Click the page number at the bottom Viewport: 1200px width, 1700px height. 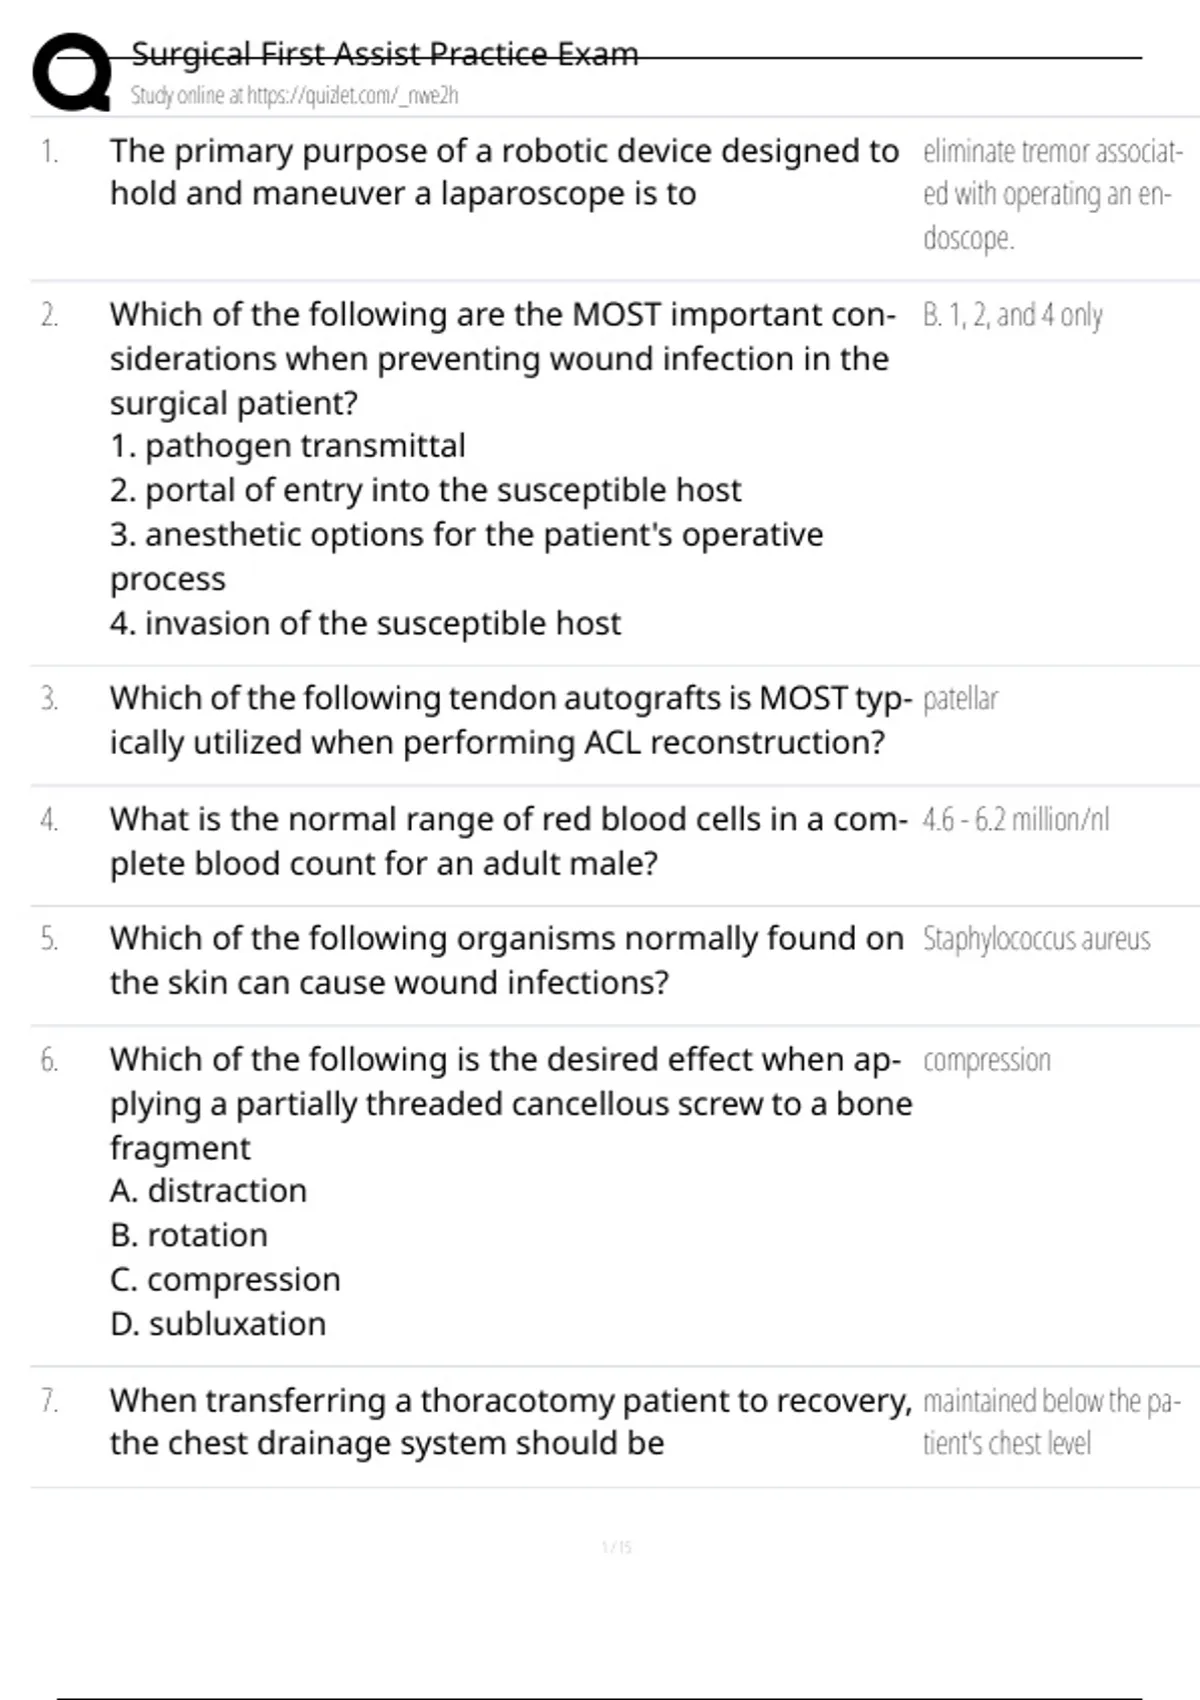(x=617, y=1548)
